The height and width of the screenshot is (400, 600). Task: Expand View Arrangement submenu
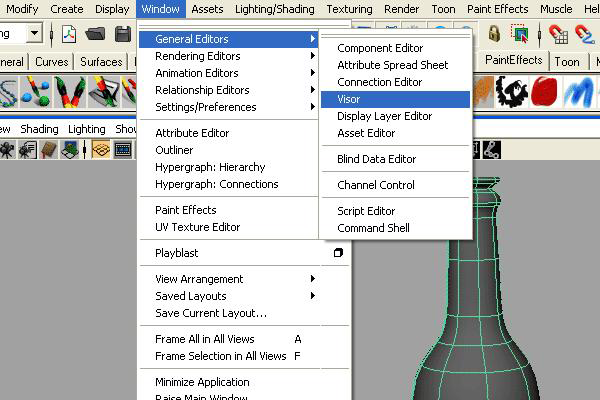229,279
